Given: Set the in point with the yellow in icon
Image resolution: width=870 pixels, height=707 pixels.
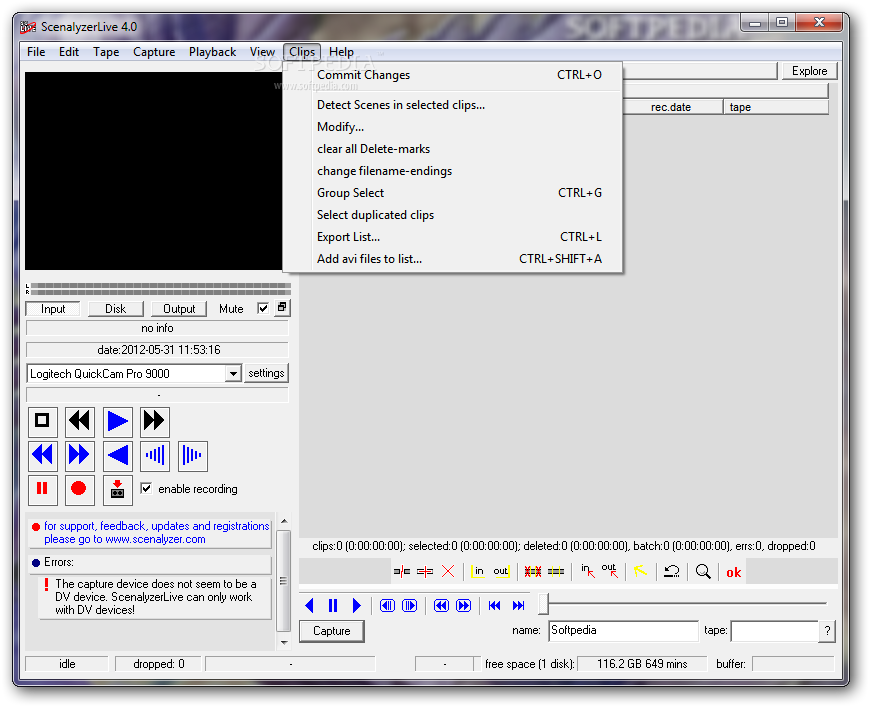Looking at the screenshot, I should (x=478, y=571).
